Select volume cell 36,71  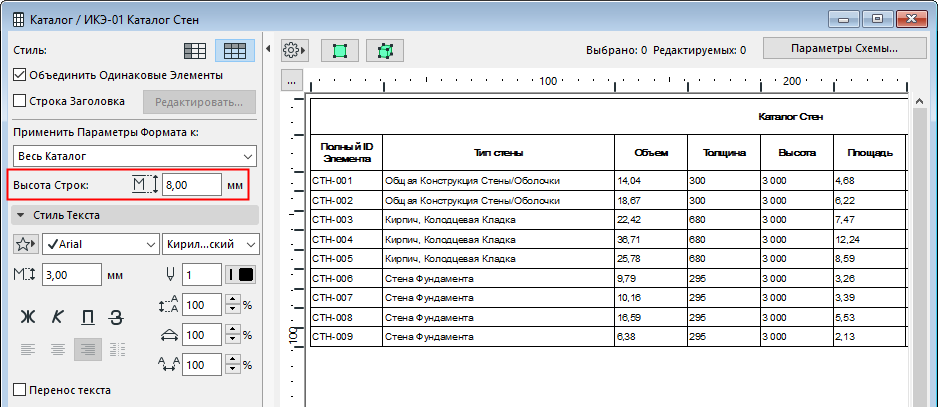651,239
